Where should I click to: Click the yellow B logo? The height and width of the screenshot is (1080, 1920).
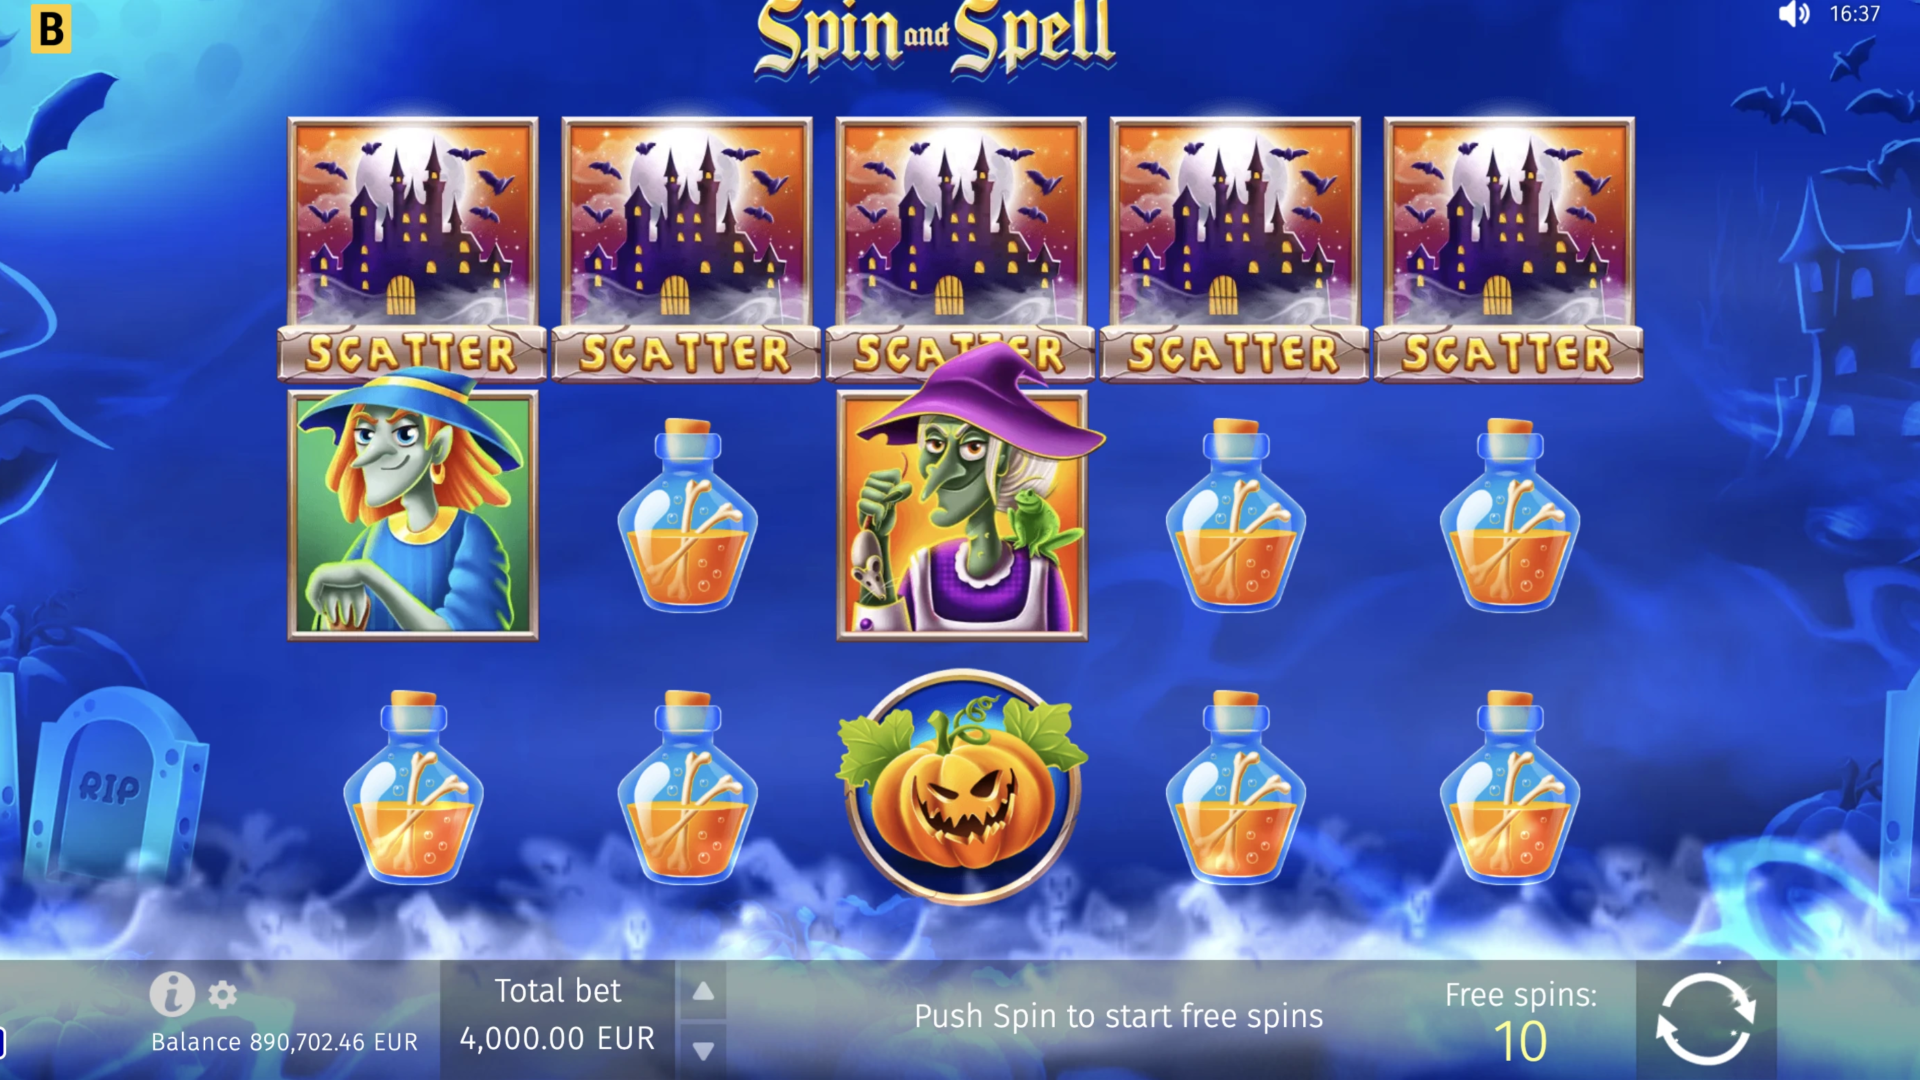pos(50,29)
